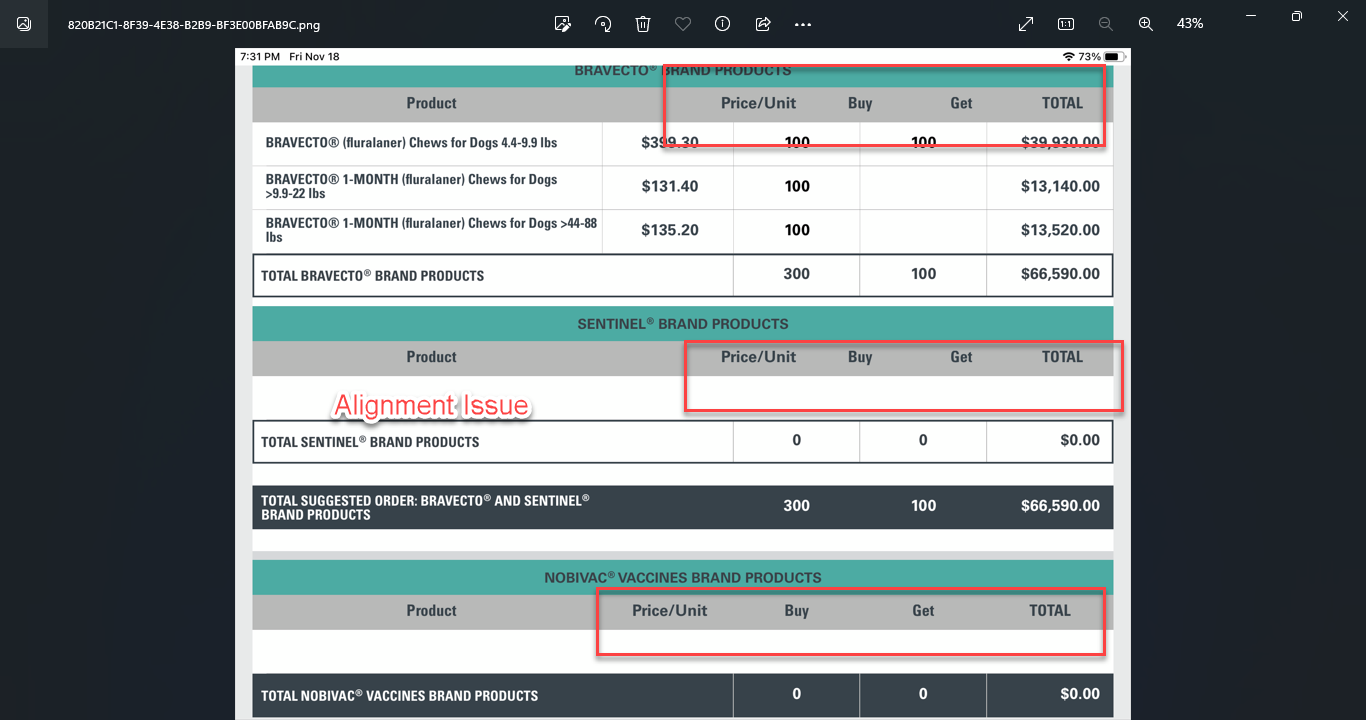Image resolution: width=1366 pixels, height=720 pixels.
Task: Click TOTAL SENTINEL BRAND PRODUCTS label
Action: (370, 442)
